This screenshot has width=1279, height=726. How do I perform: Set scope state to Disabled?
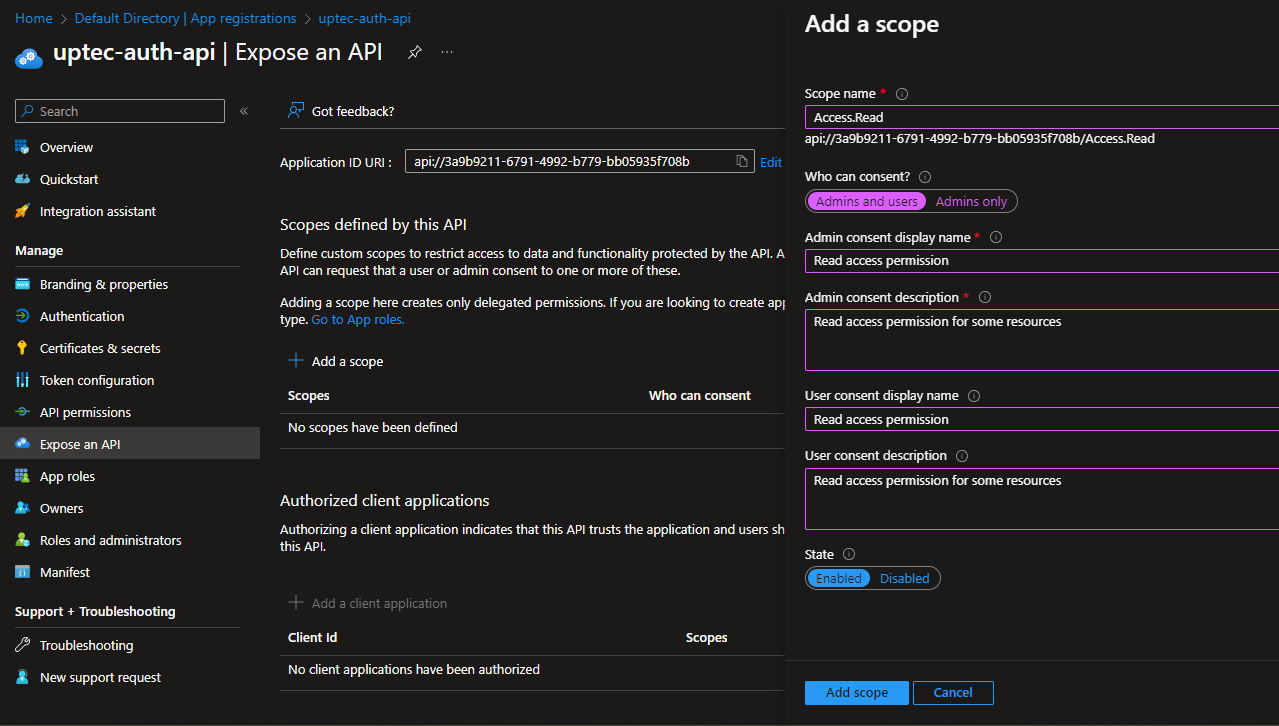coord(904,579)
